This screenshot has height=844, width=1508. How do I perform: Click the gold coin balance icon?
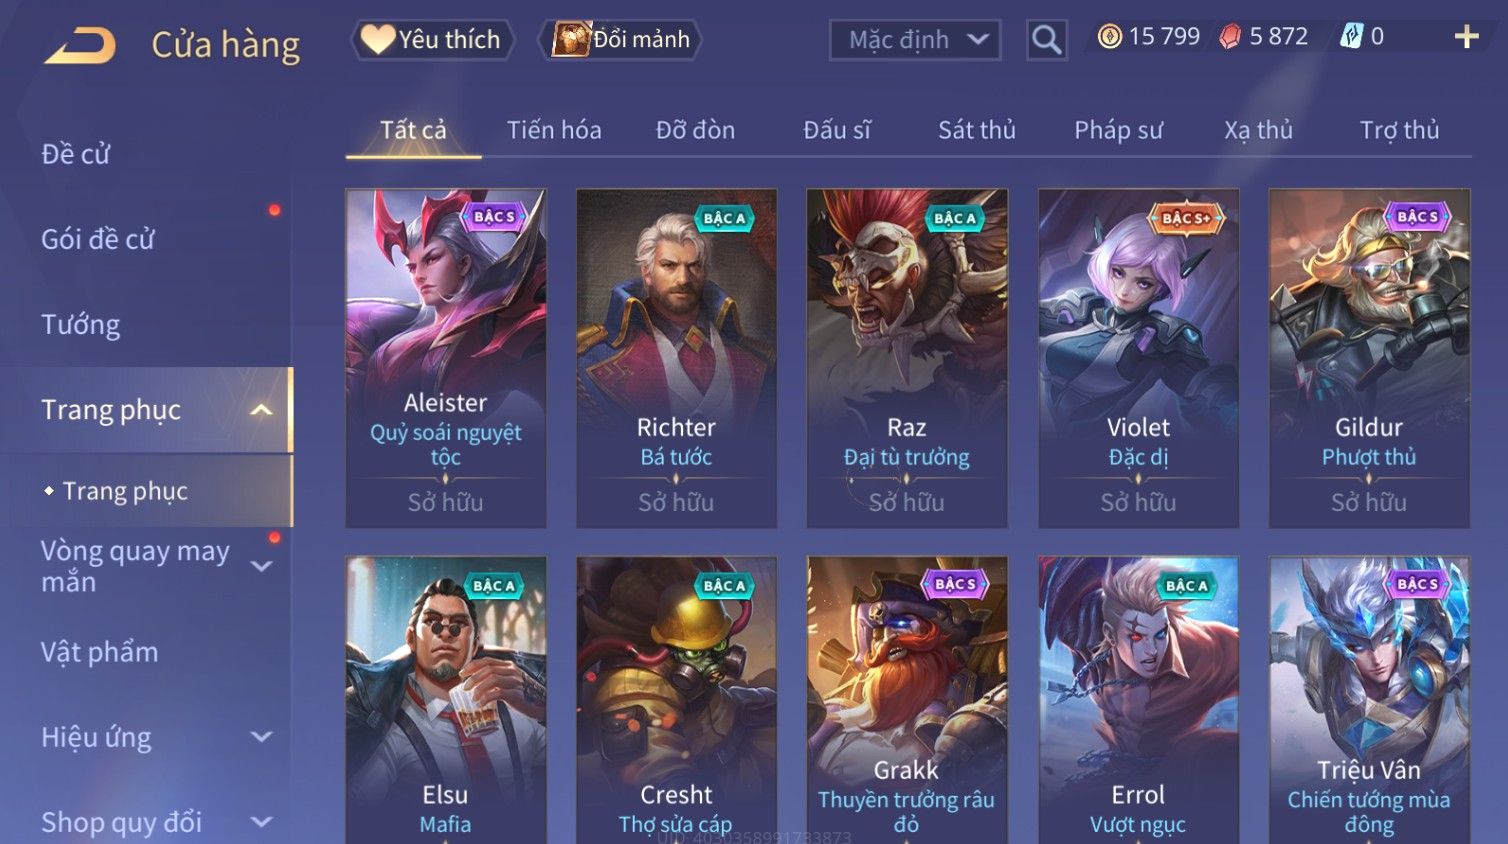(x=1109, y=37)
